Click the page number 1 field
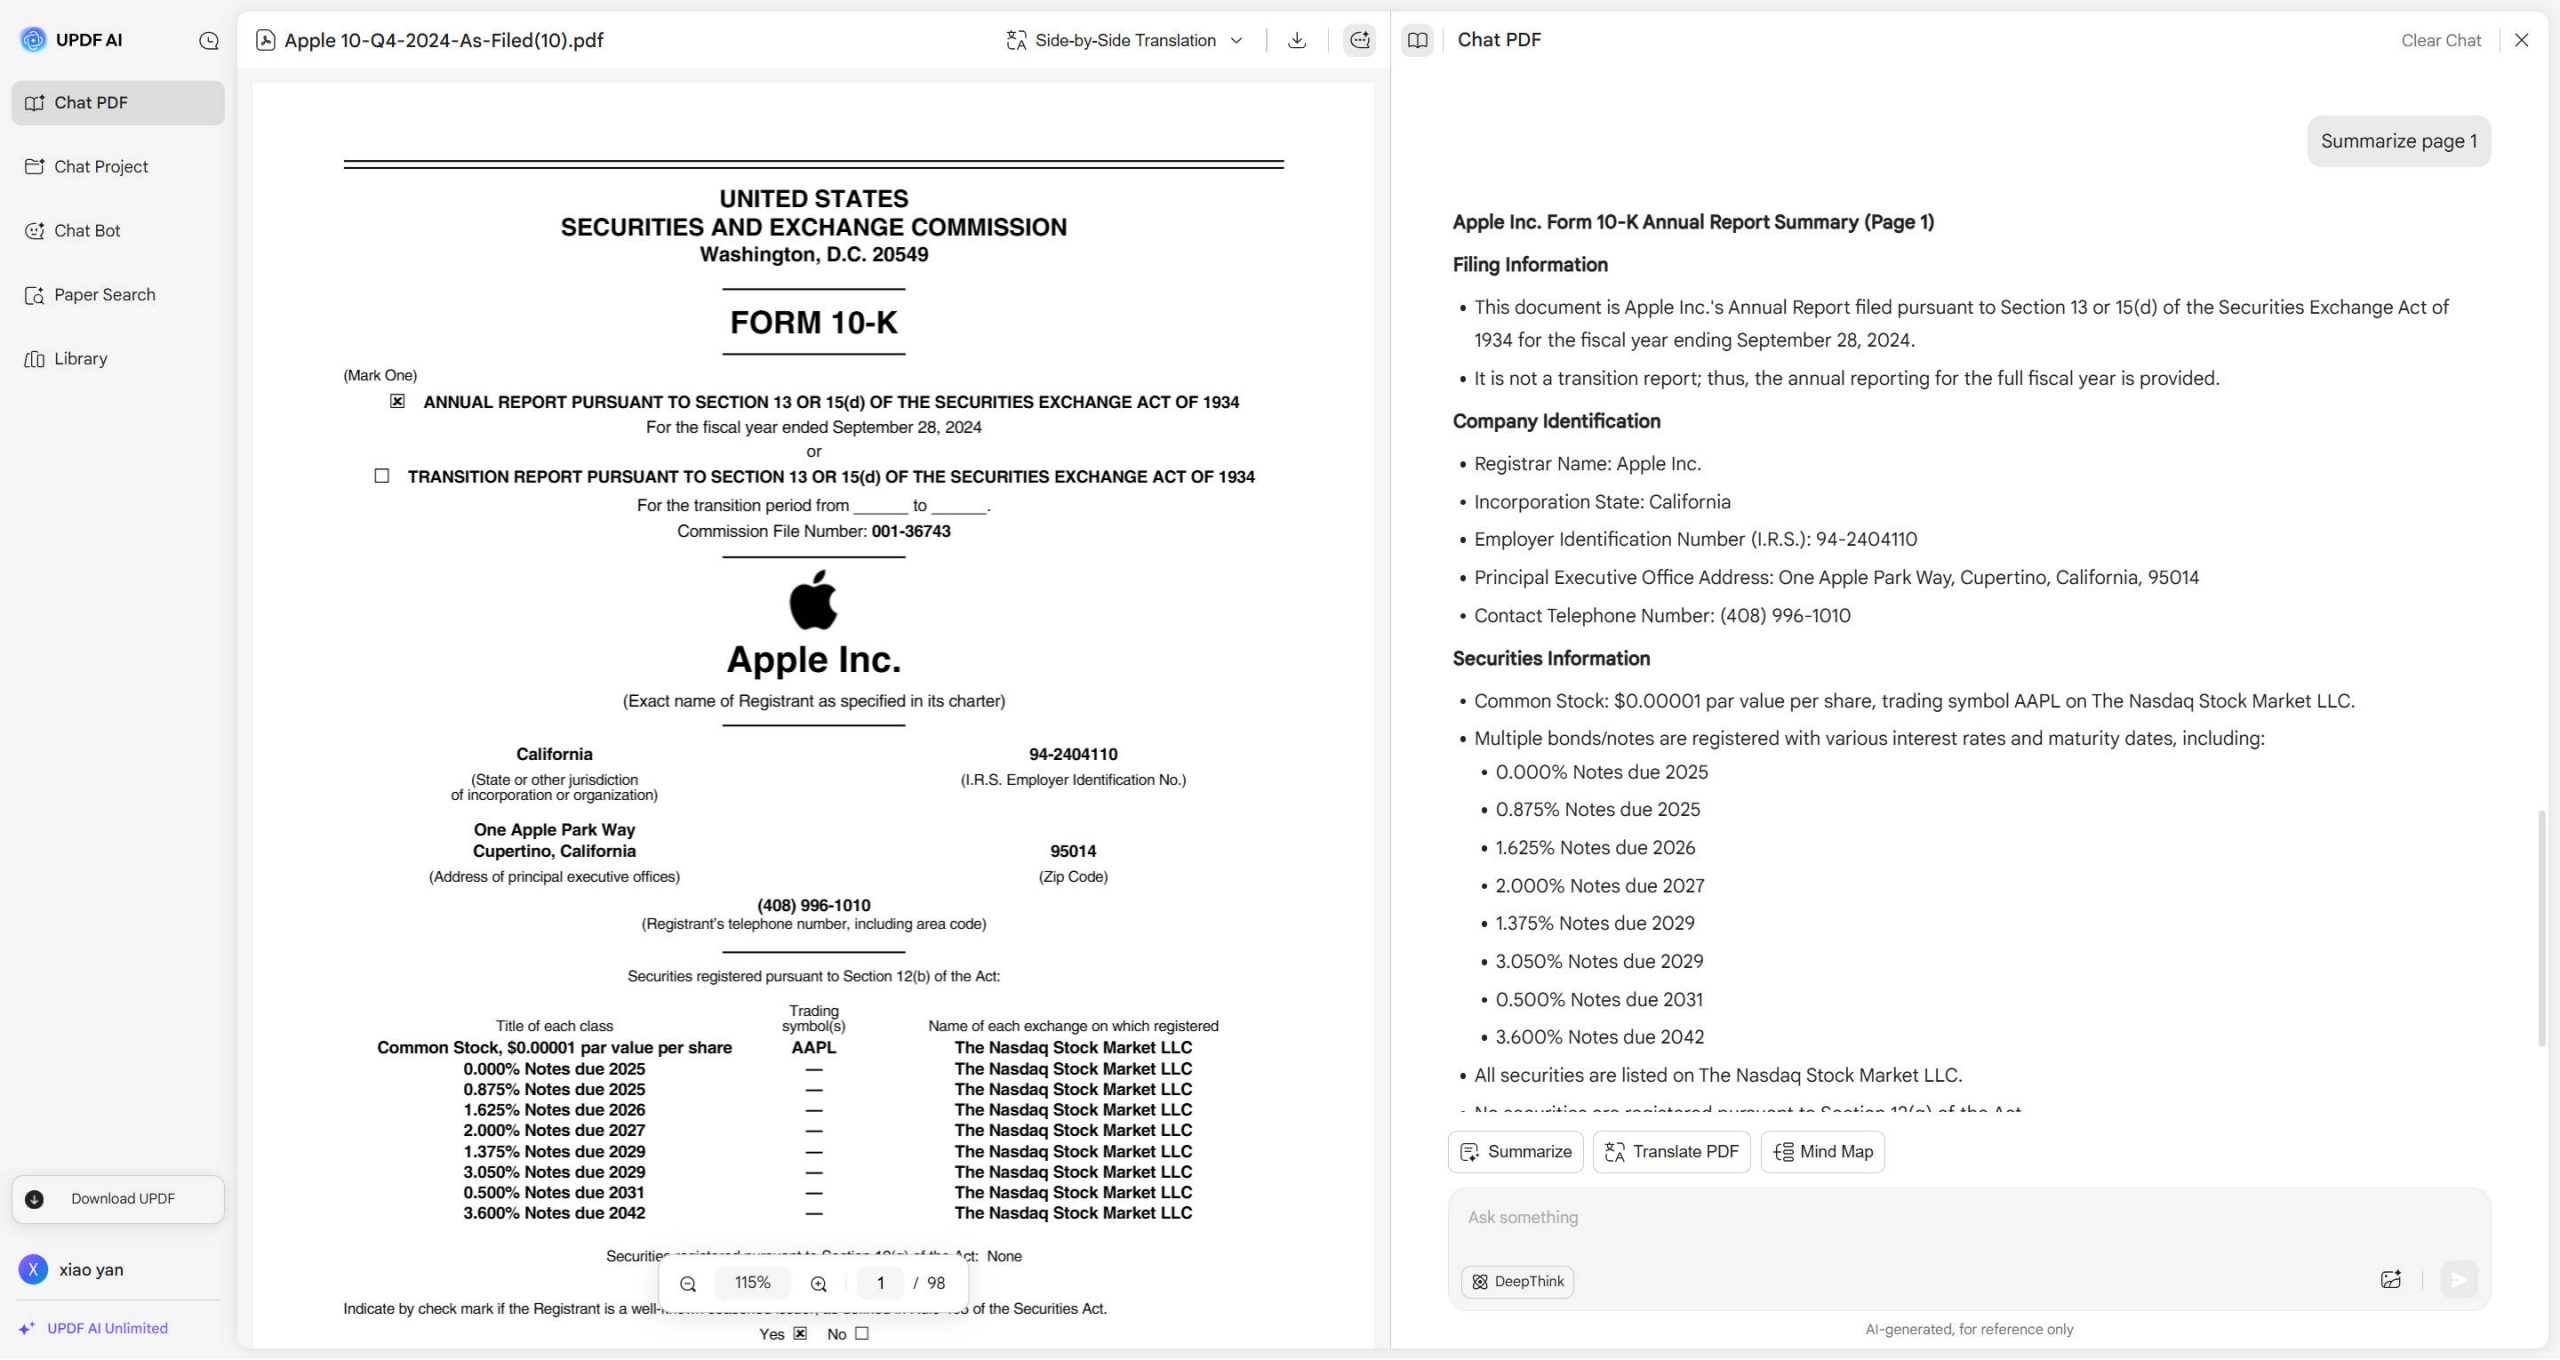The image size is (2560, 1360). tap(881, 1283)
